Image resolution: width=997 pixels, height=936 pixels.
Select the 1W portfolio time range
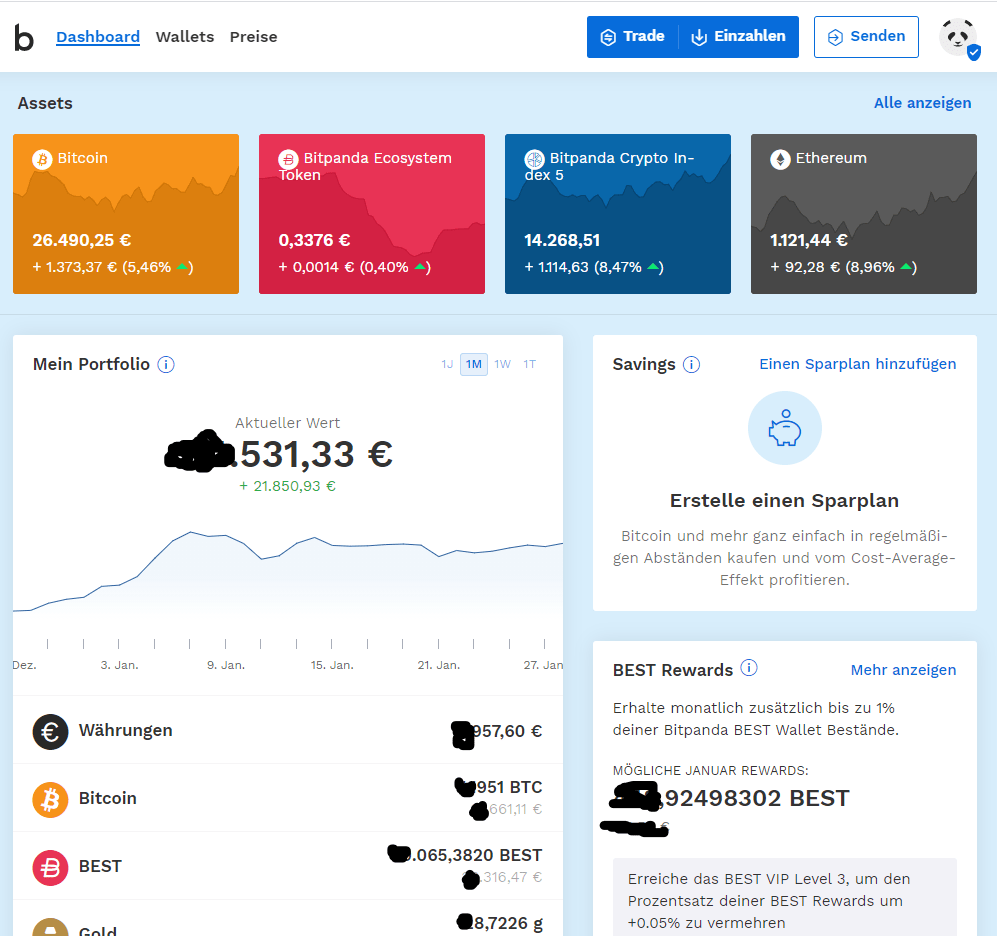pos(502,364)
